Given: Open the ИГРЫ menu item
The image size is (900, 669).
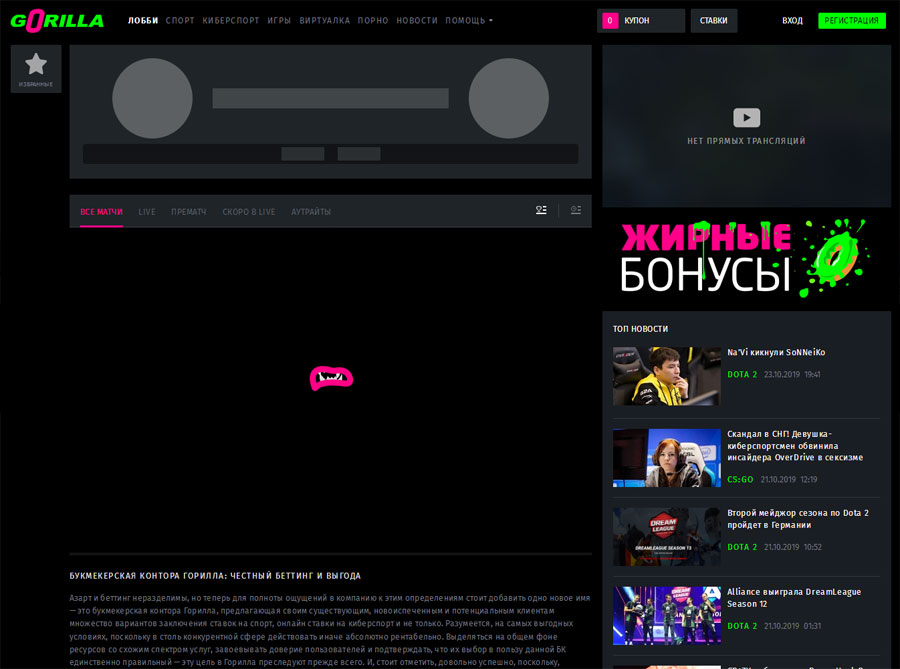Looking at the screenshot, I should [279, 21].
